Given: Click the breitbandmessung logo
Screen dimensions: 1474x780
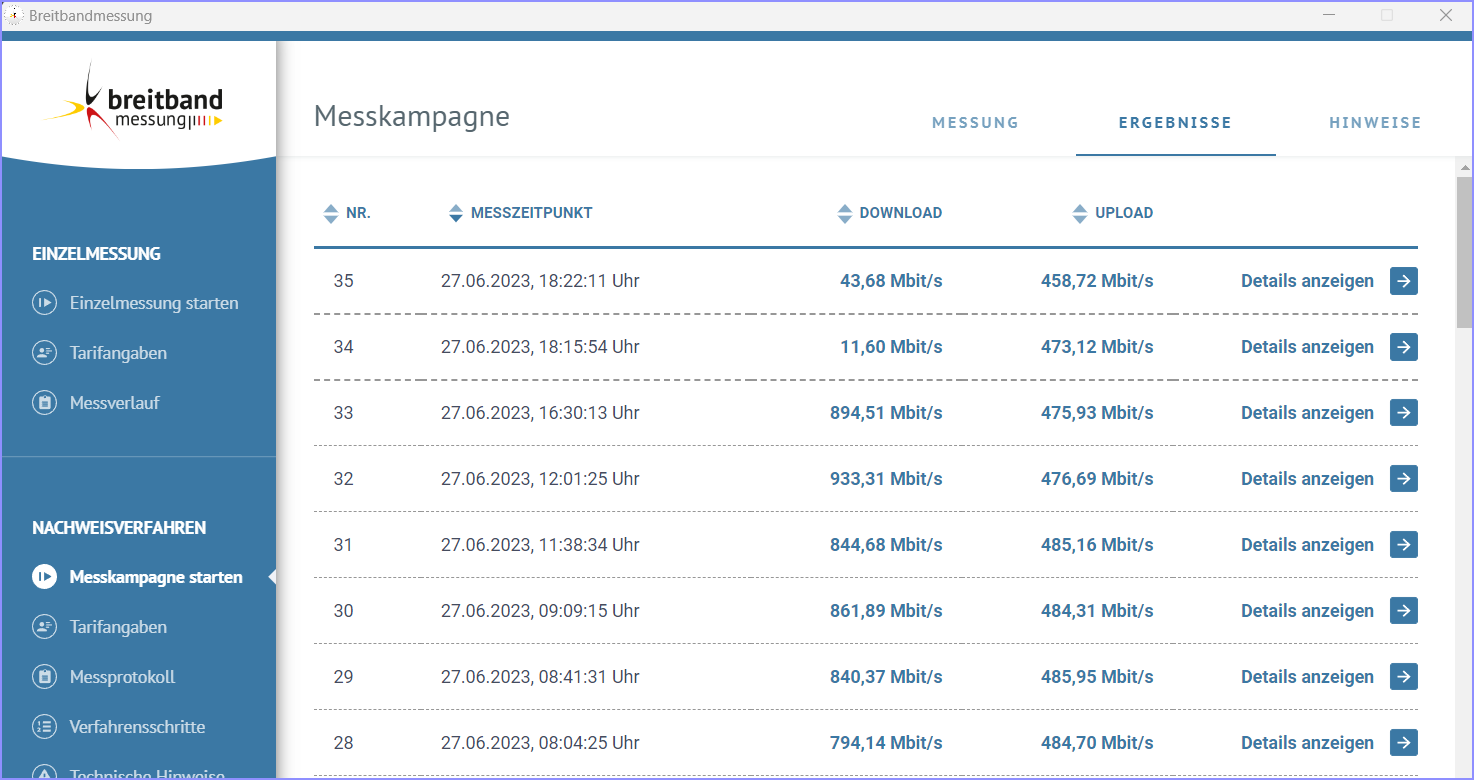Looking at the screenshot, I should [x=135, y=101].
